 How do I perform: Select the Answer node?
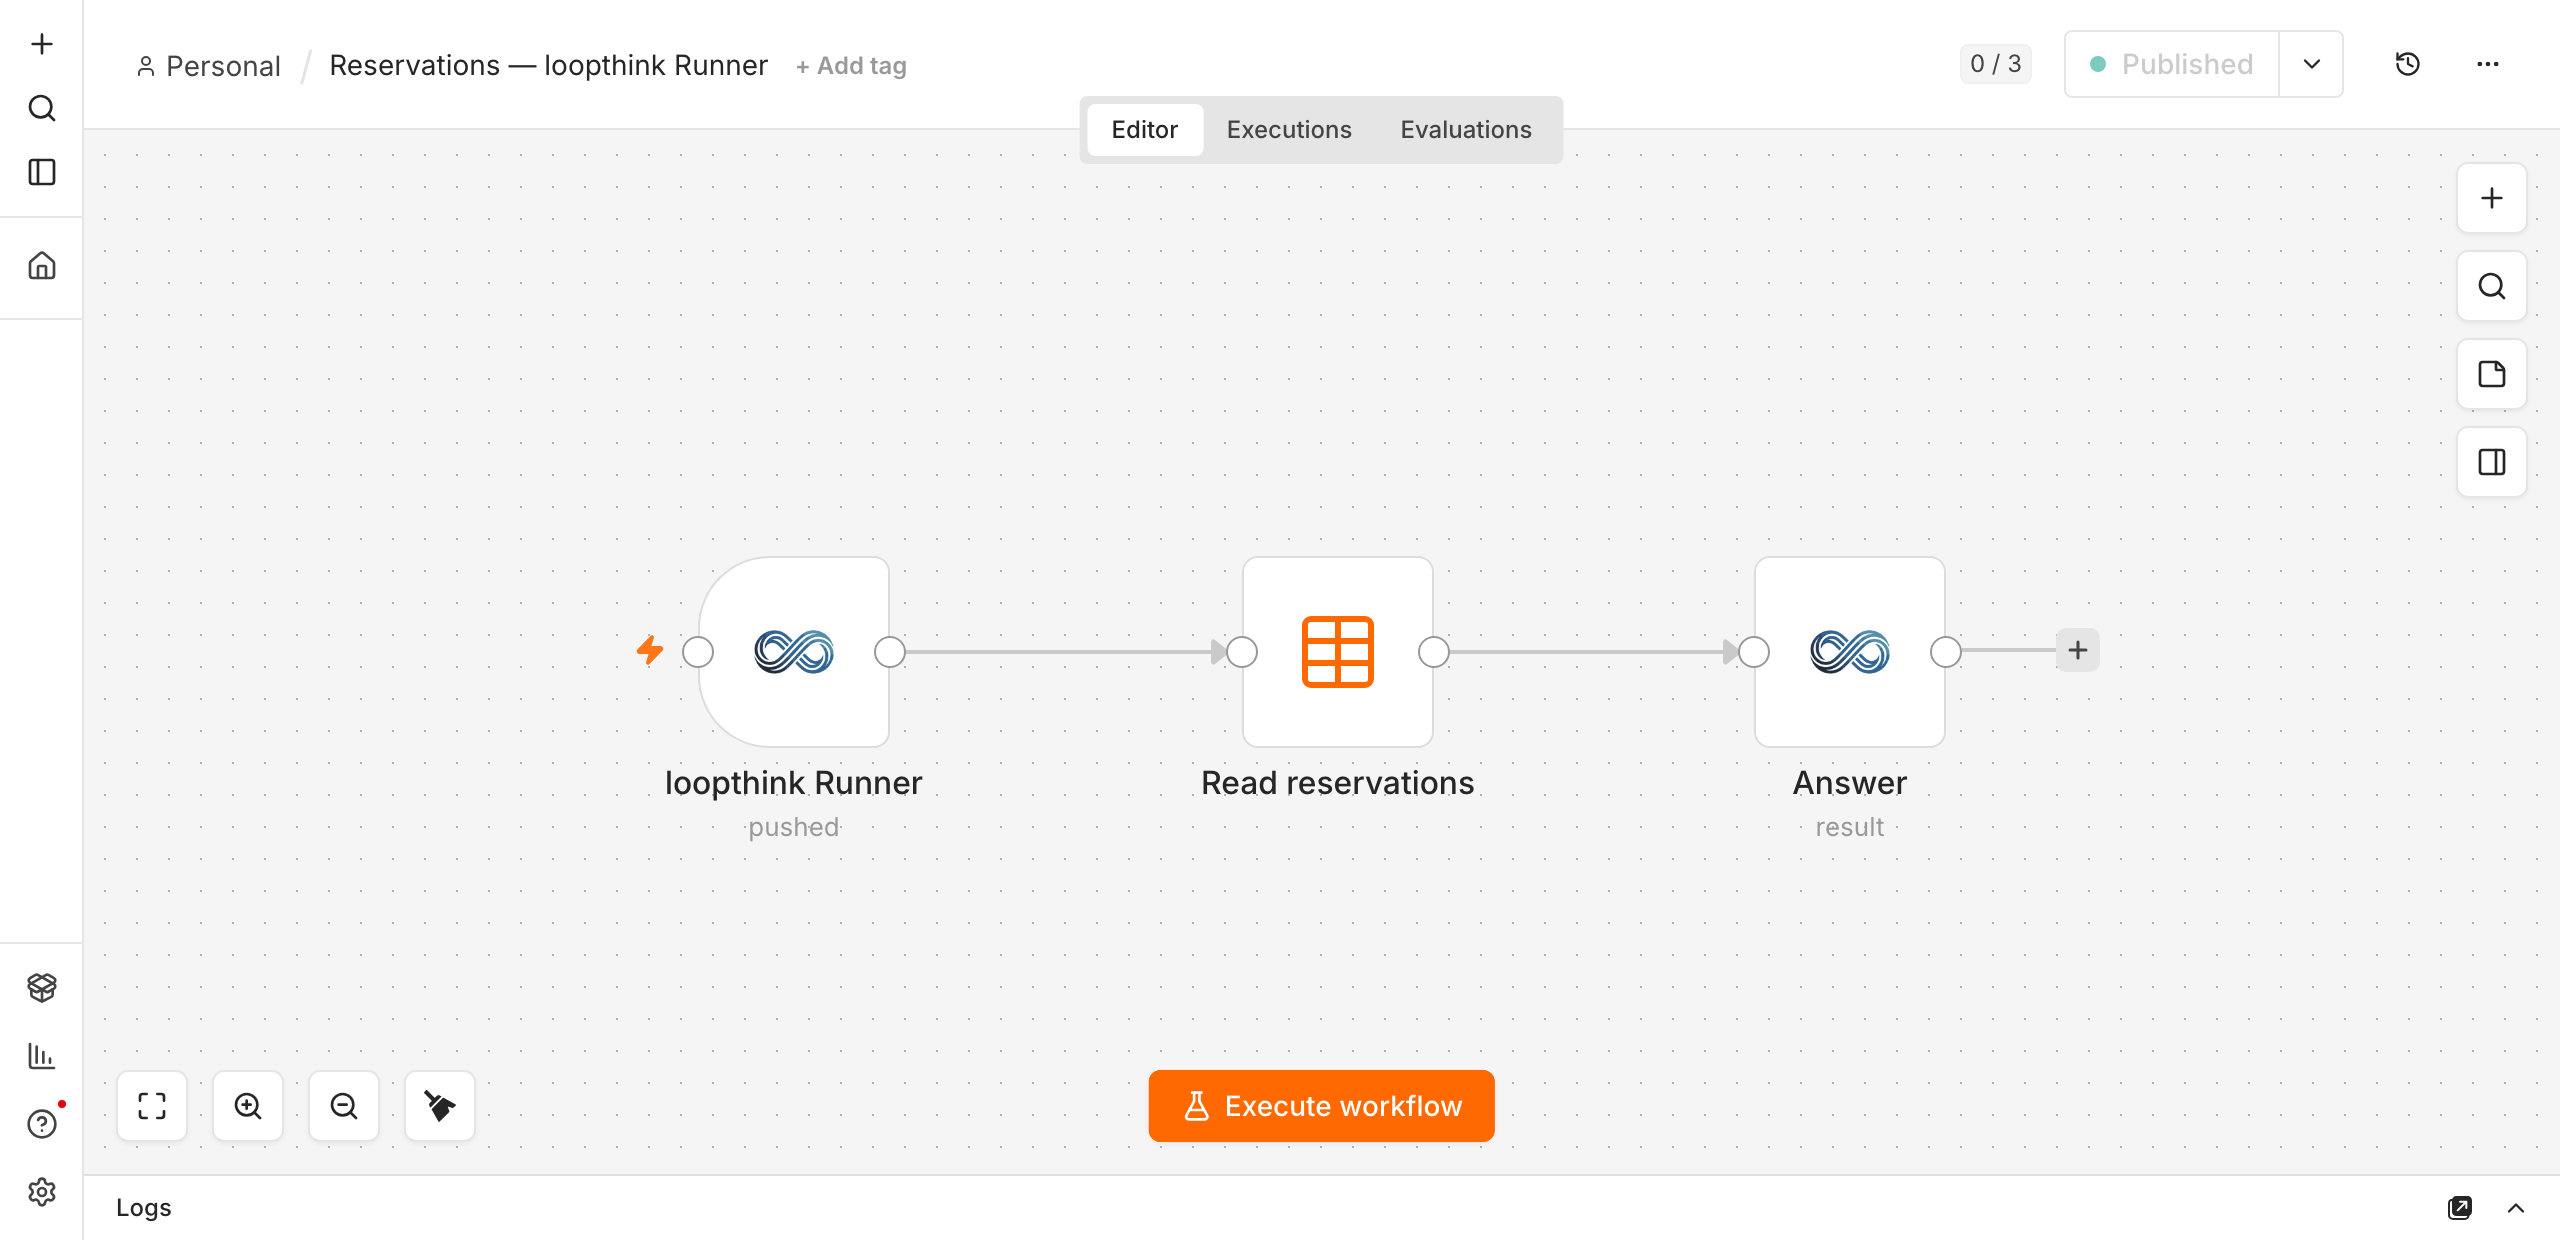coord(1850,652)
